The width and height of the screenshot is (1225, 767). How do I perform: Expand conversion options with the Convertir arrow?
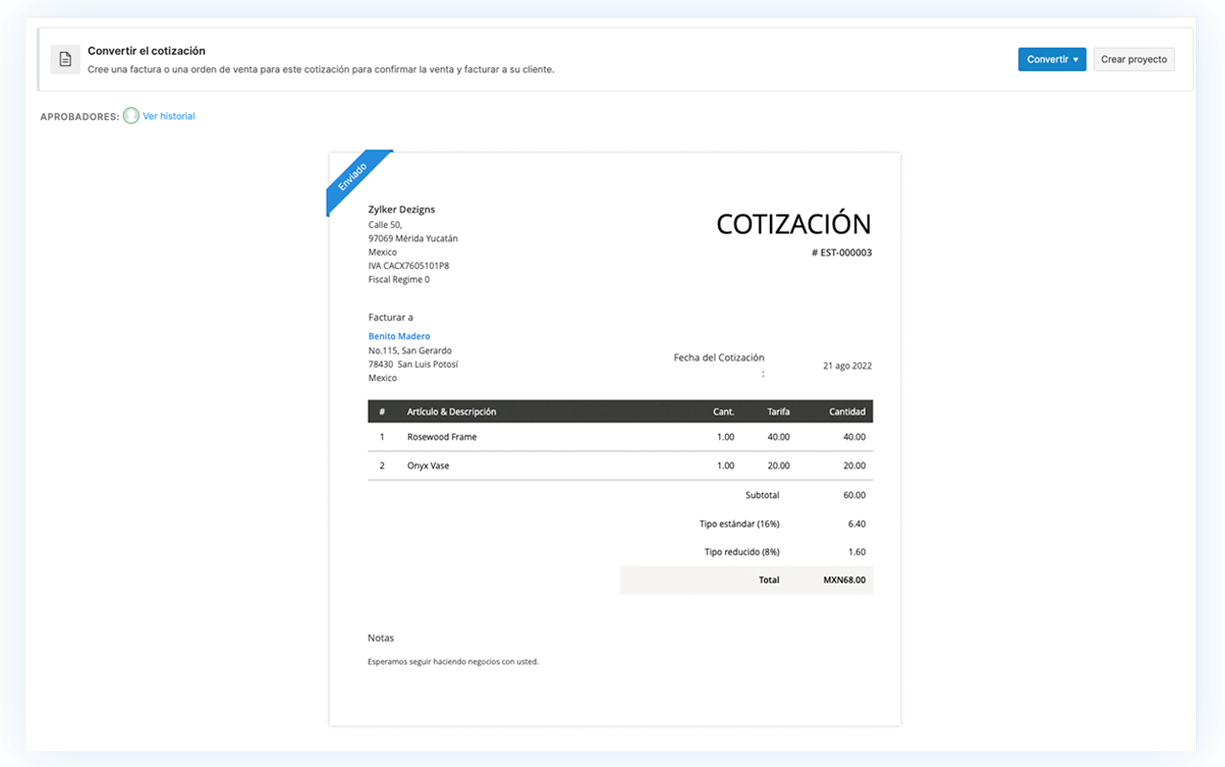coord(1073,59)
